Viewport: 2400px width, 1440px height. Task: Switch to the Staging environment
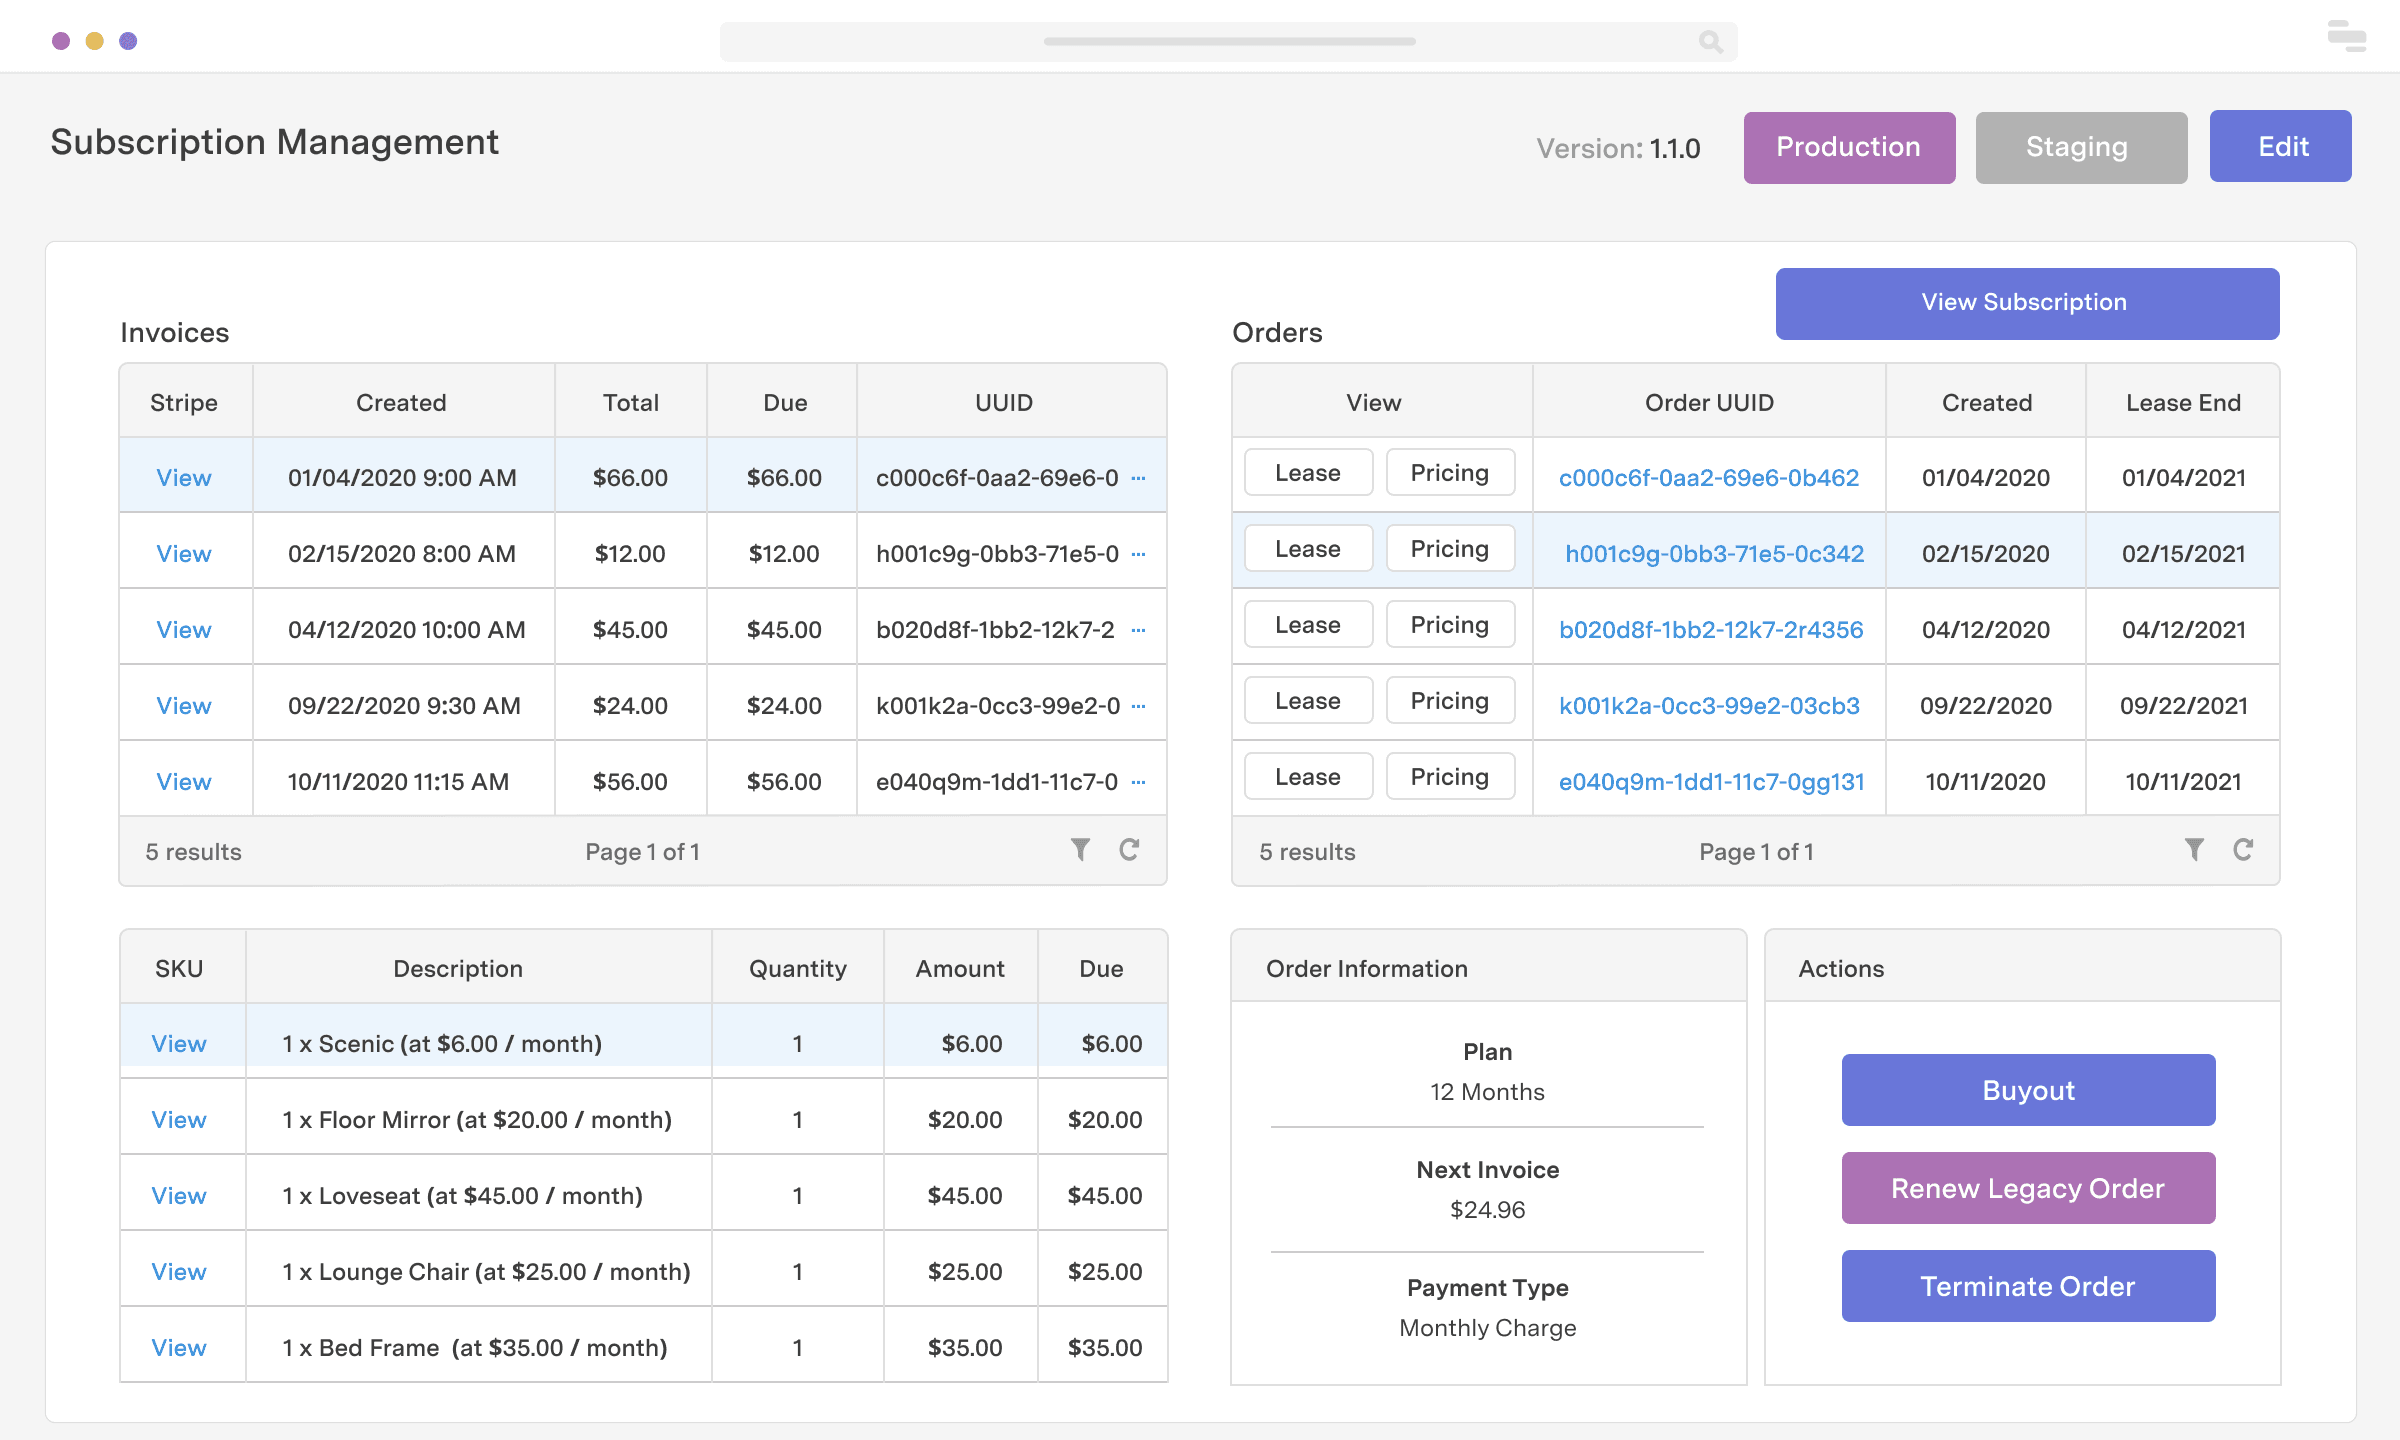click(2080, 147)
